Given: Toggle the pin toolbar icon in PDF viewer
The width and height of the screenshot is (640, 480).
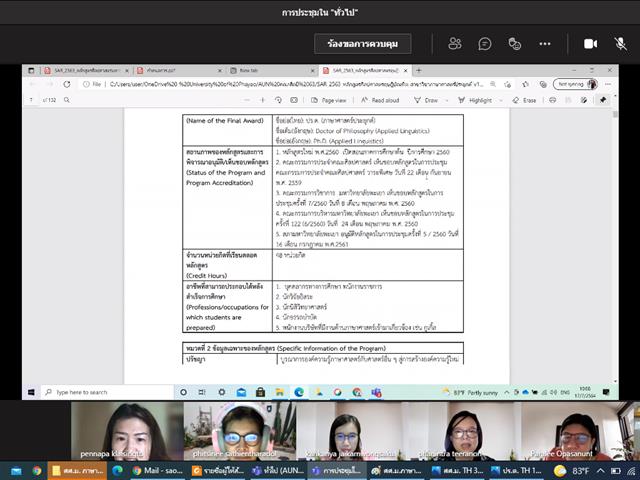Looking at the screenshot, I should point(603,100).
